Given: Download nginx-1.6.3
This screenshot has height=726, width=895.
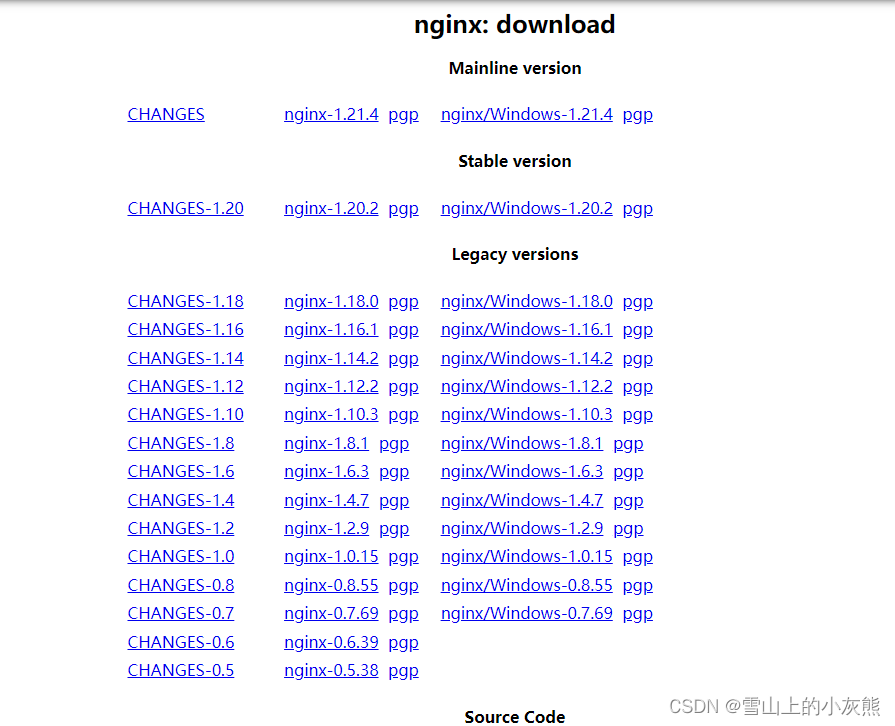Looking at the screenshot, I should click(x=326, y=471).
